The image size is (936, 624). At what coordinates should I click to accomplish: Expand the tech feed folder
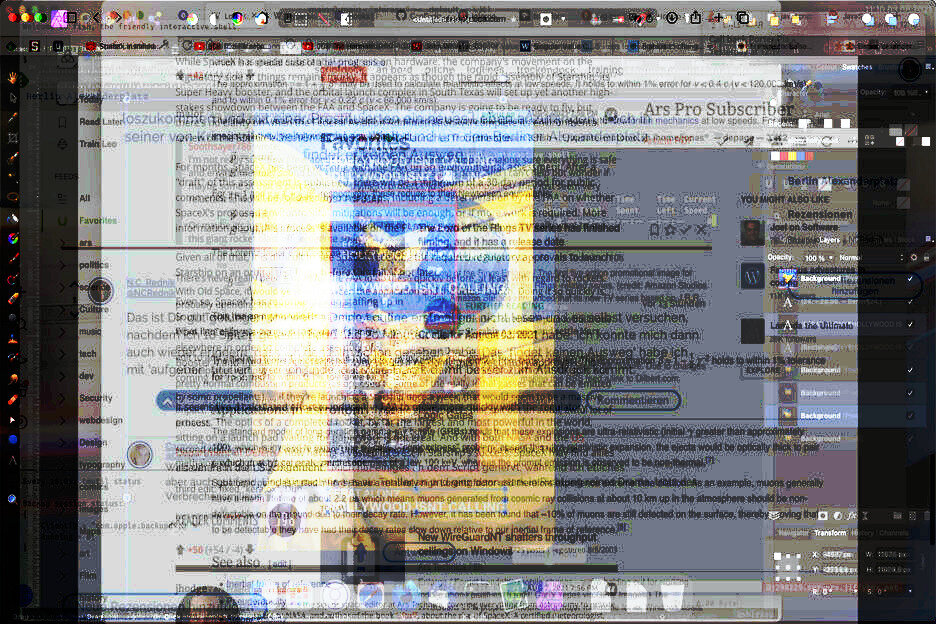63,354
